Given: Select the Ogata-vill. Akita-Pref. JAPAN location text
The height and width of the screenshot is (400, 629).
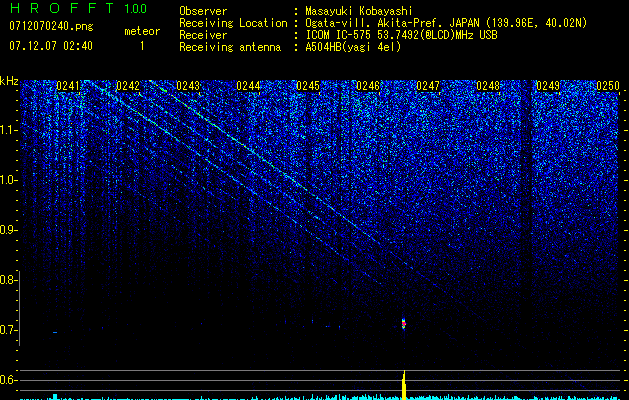Looking at the screenshot, I should point(446,23).
